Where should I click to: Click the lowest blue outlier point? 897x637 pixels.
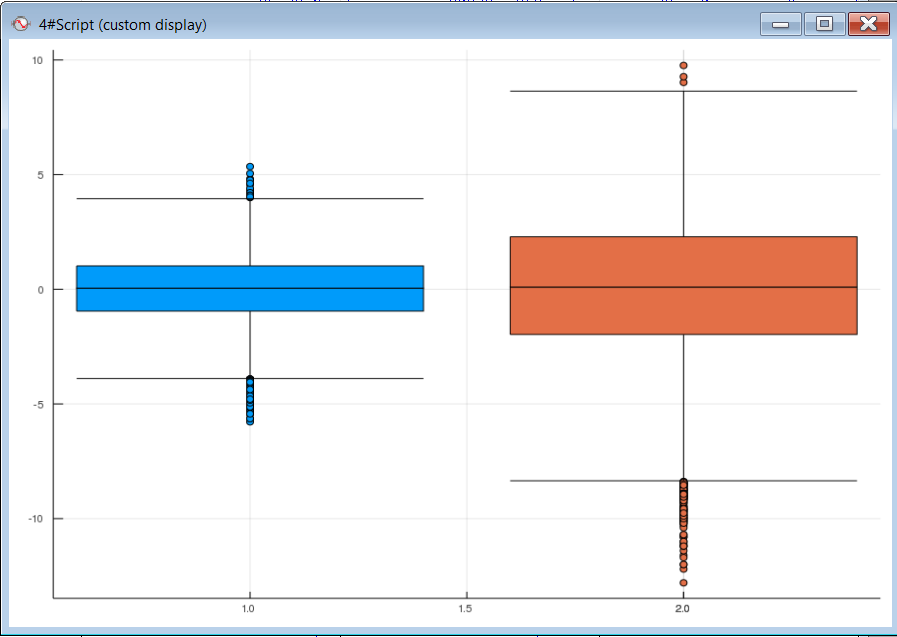249,421
